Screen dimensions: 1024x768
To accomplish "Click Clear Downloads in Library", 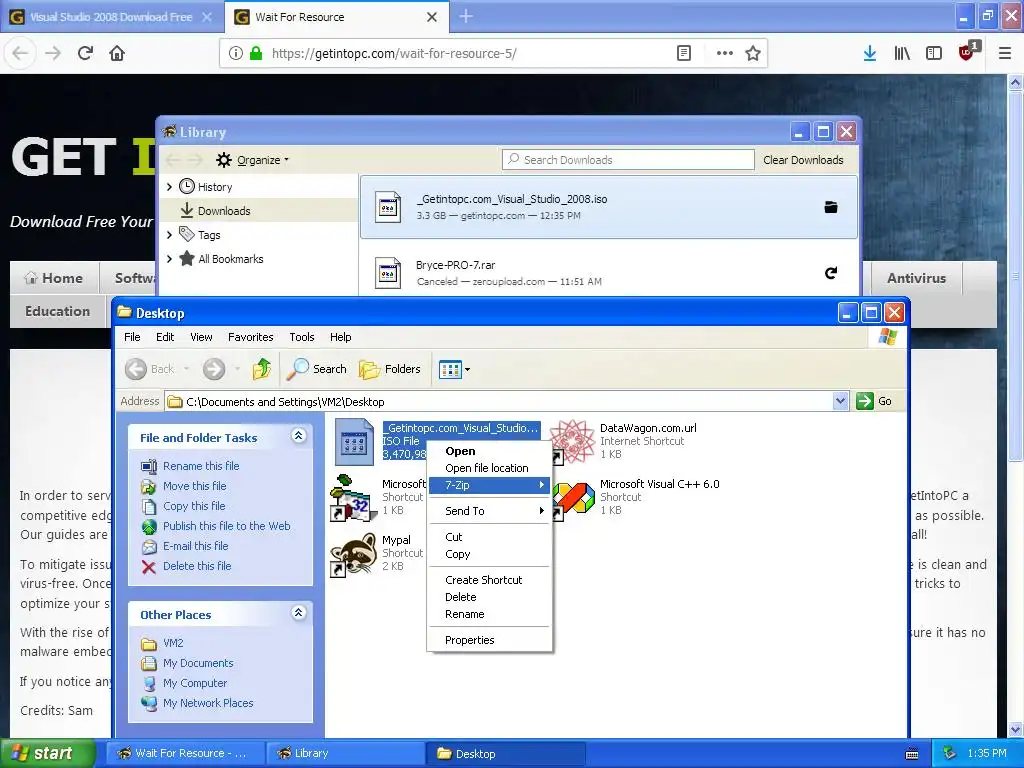I will tap(803, 160).
